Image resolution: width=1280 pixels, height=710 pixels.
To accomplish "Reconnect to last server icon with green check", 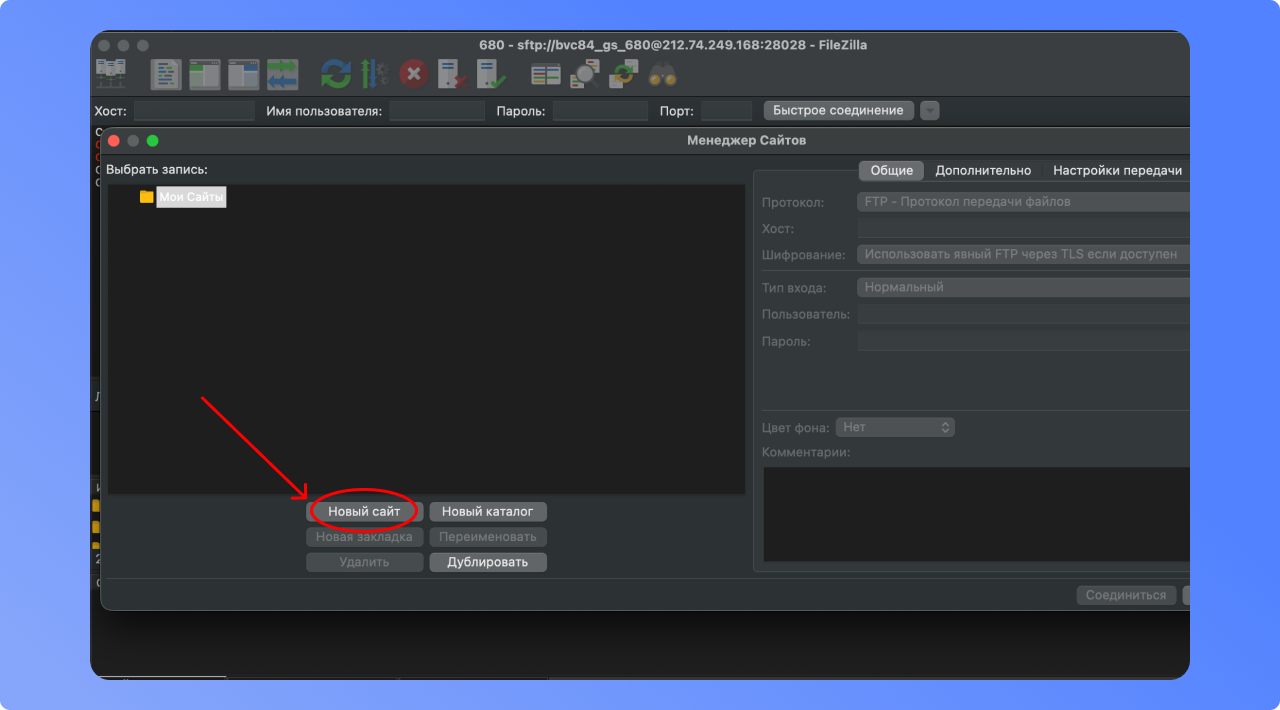I will (490, 74).
